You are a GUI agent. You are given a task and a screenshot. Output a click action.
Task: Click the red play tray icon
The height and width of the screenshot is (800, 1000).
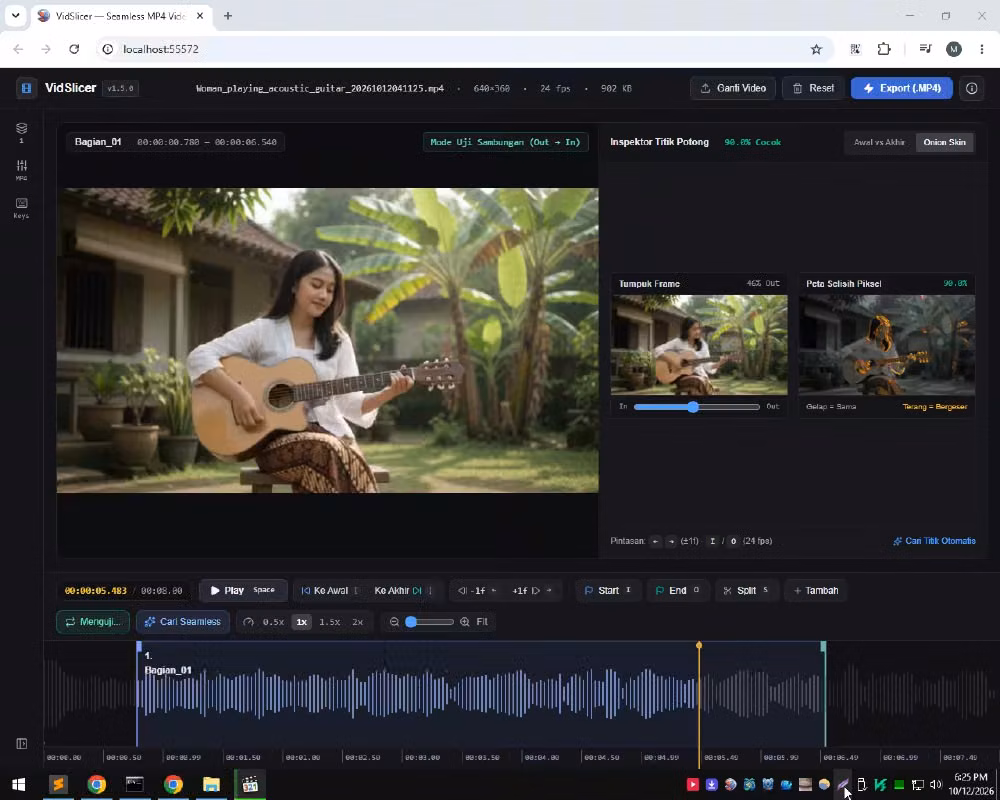pyautogui.click(x=693, y=784)
